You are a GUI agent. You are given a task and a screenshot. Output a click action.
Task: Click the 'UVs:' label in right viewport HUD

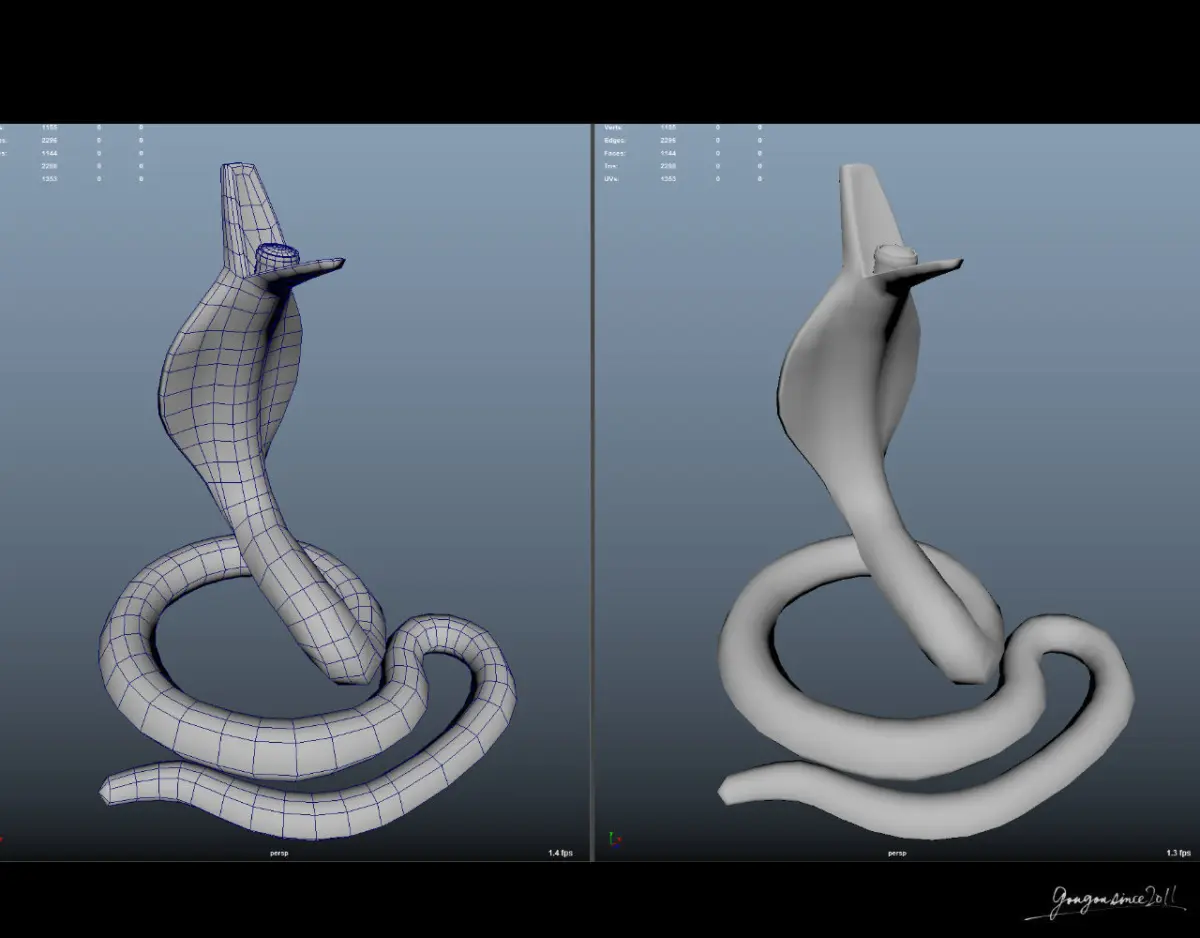tap(613, 178)
